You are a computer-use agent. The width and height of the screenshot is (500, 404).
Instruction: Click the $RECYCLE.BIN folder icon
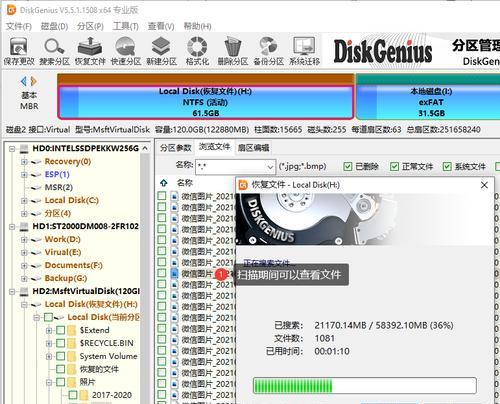click(x=71, y=343)
